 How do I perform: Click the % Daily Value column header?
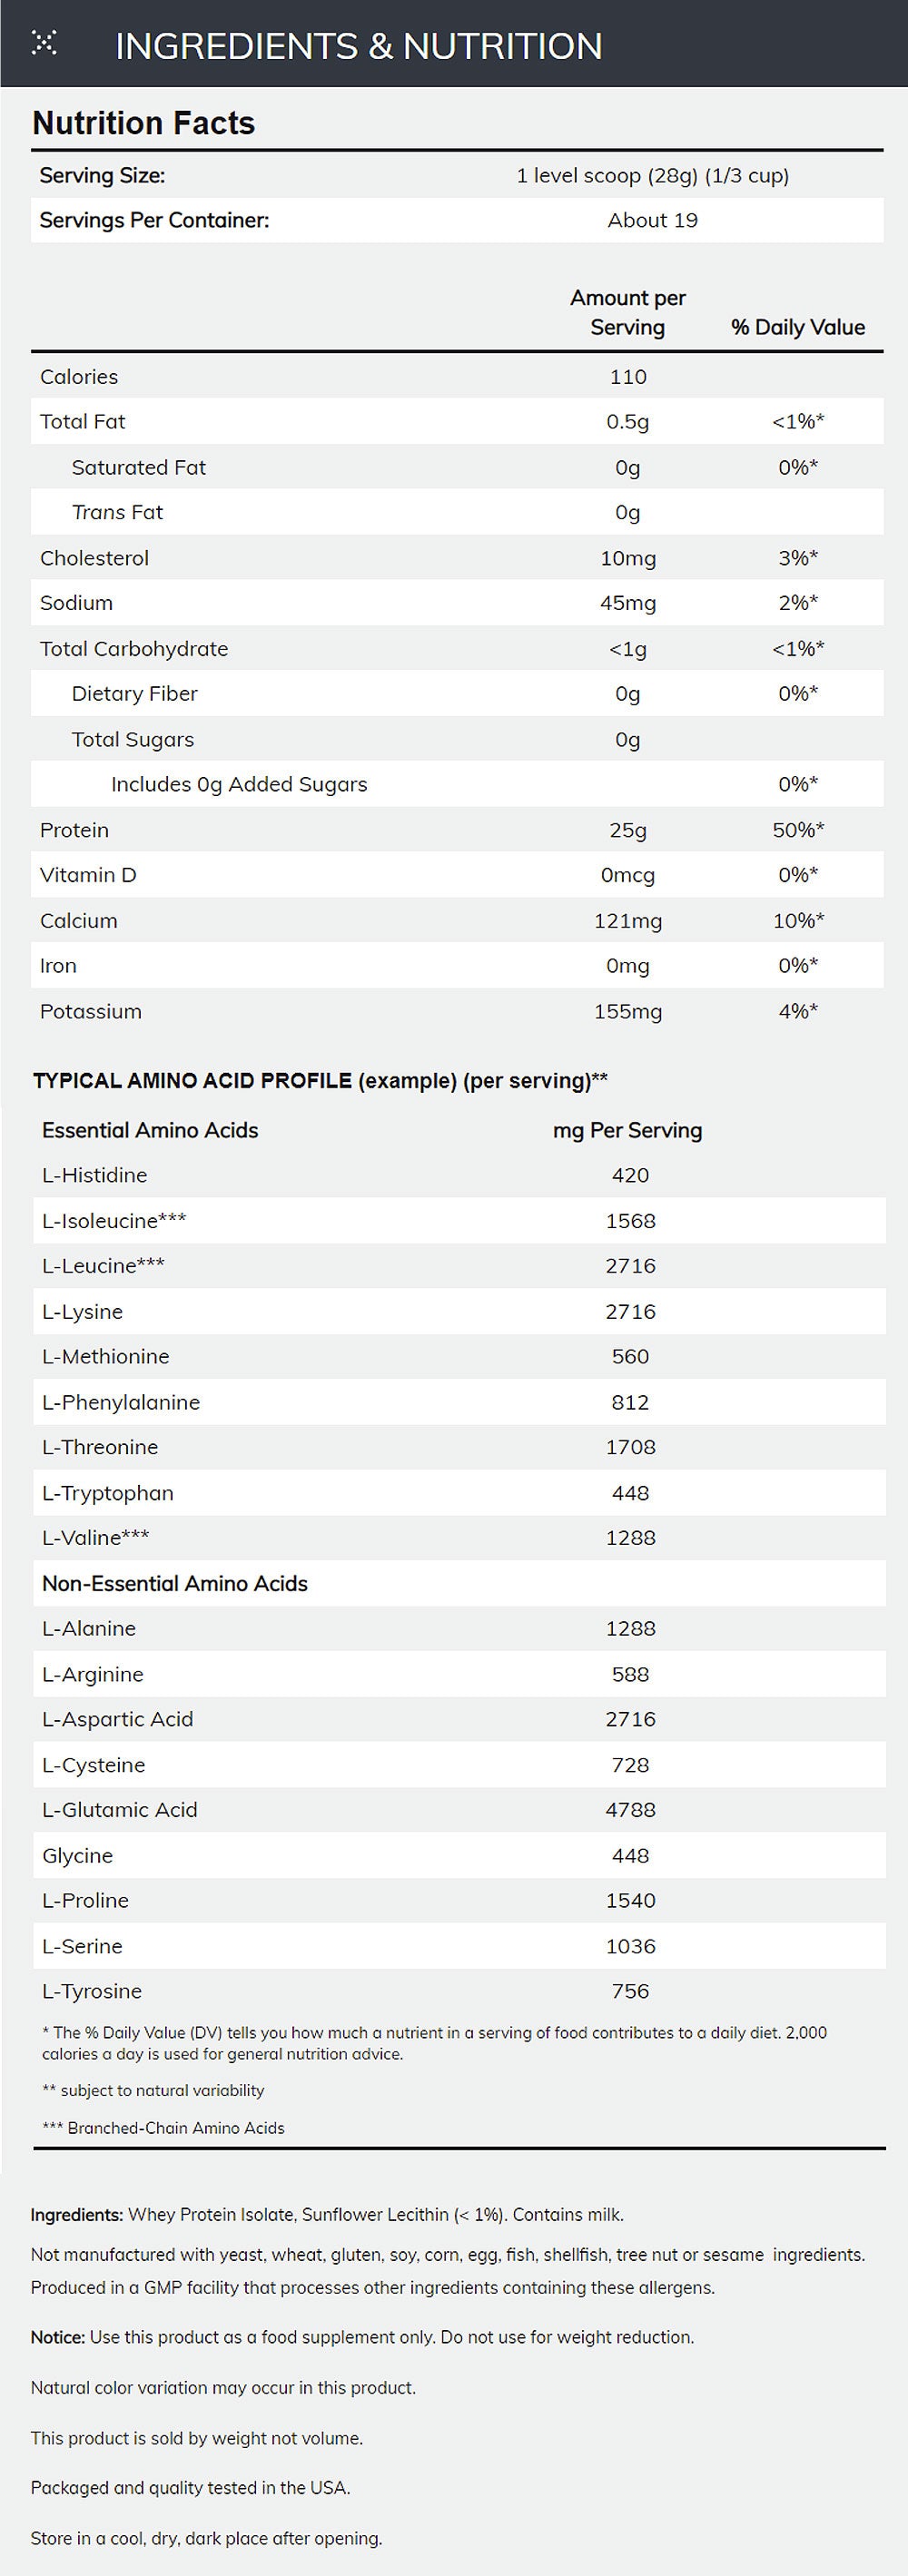coord(797,327)
